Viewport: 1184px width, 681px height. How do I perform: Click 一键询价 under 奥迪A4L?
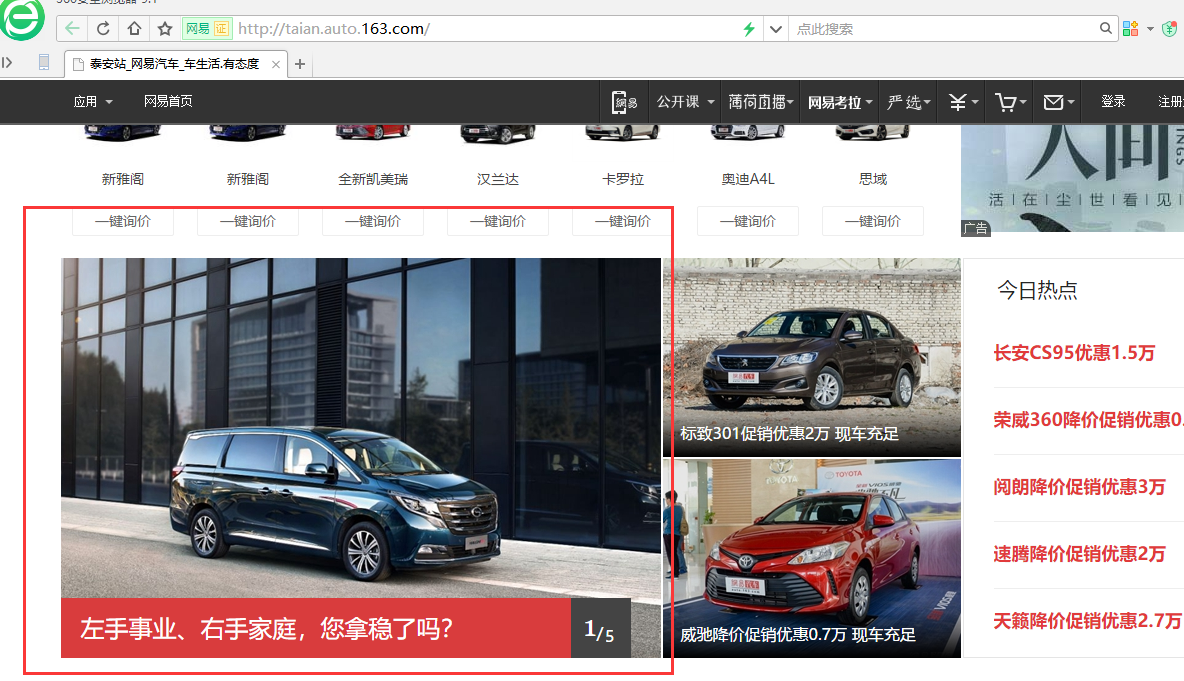pyautogui.click(x=748, y=221)
